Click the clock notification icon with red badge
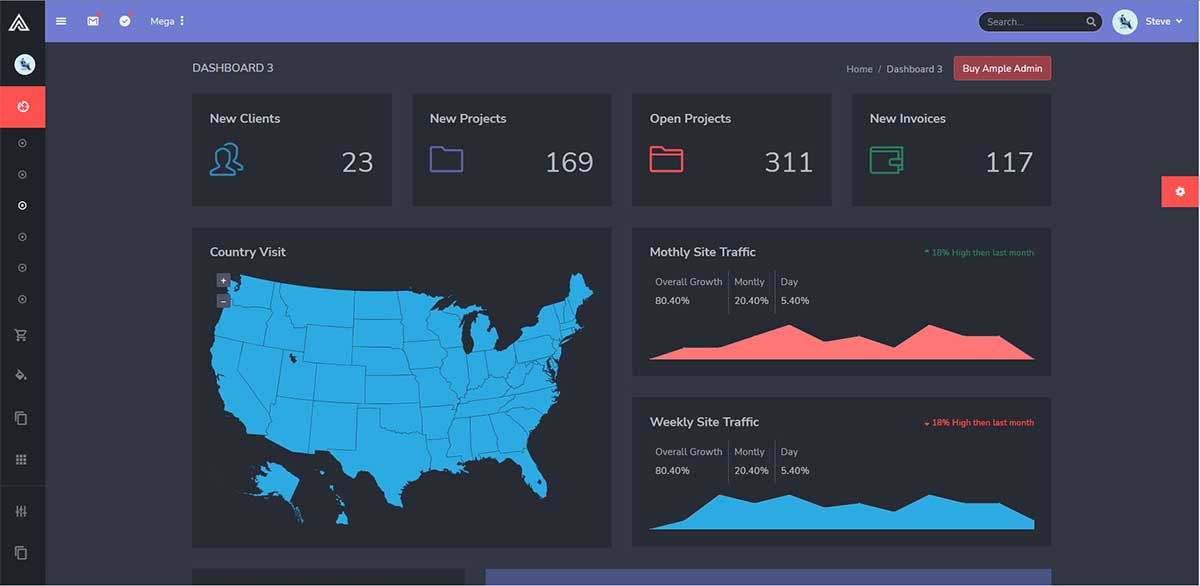The height and width of the screenshot is (586, 1200). point(124,20)
